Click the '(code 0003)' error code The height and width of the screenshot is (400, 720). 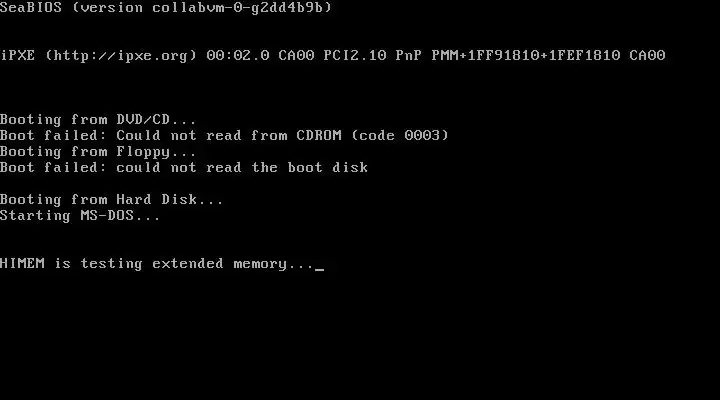[x=399, y=135]
